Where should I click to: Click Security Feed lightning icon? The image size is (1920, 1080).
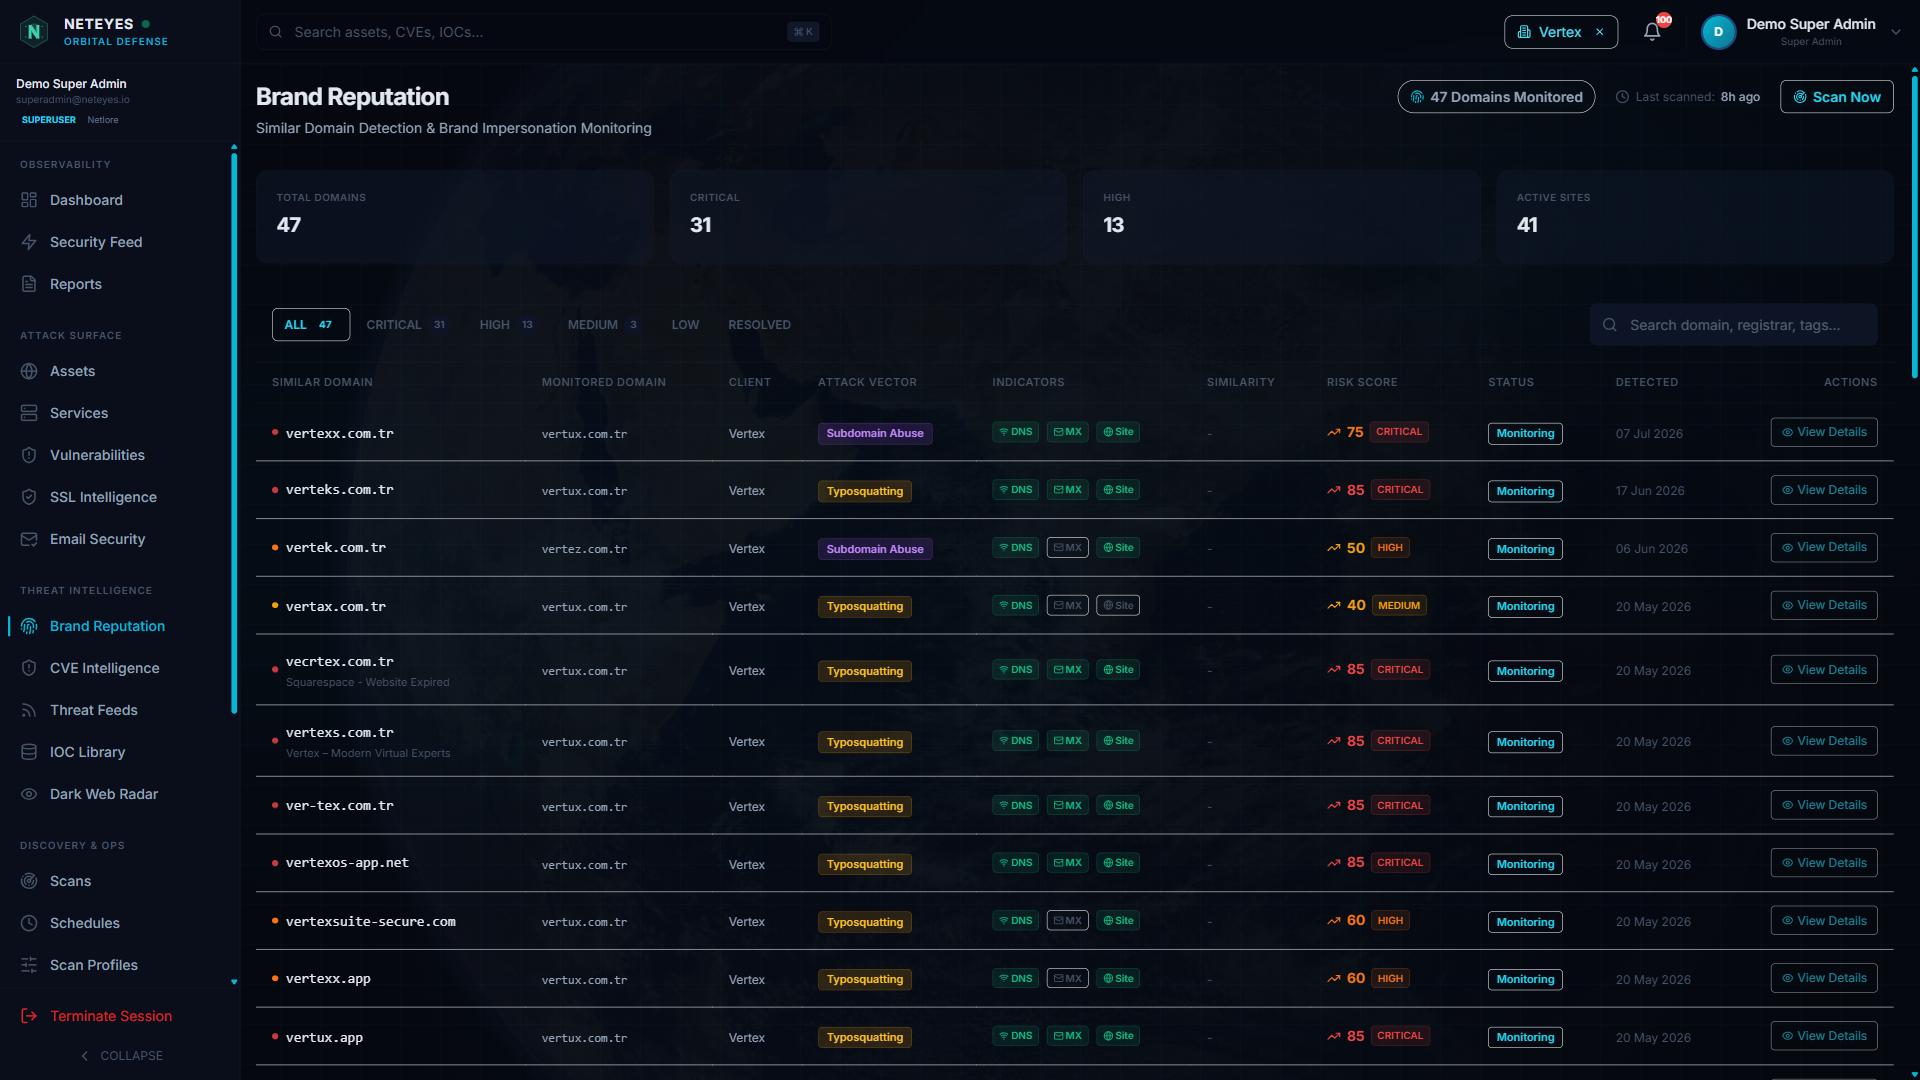pos(29,242)
